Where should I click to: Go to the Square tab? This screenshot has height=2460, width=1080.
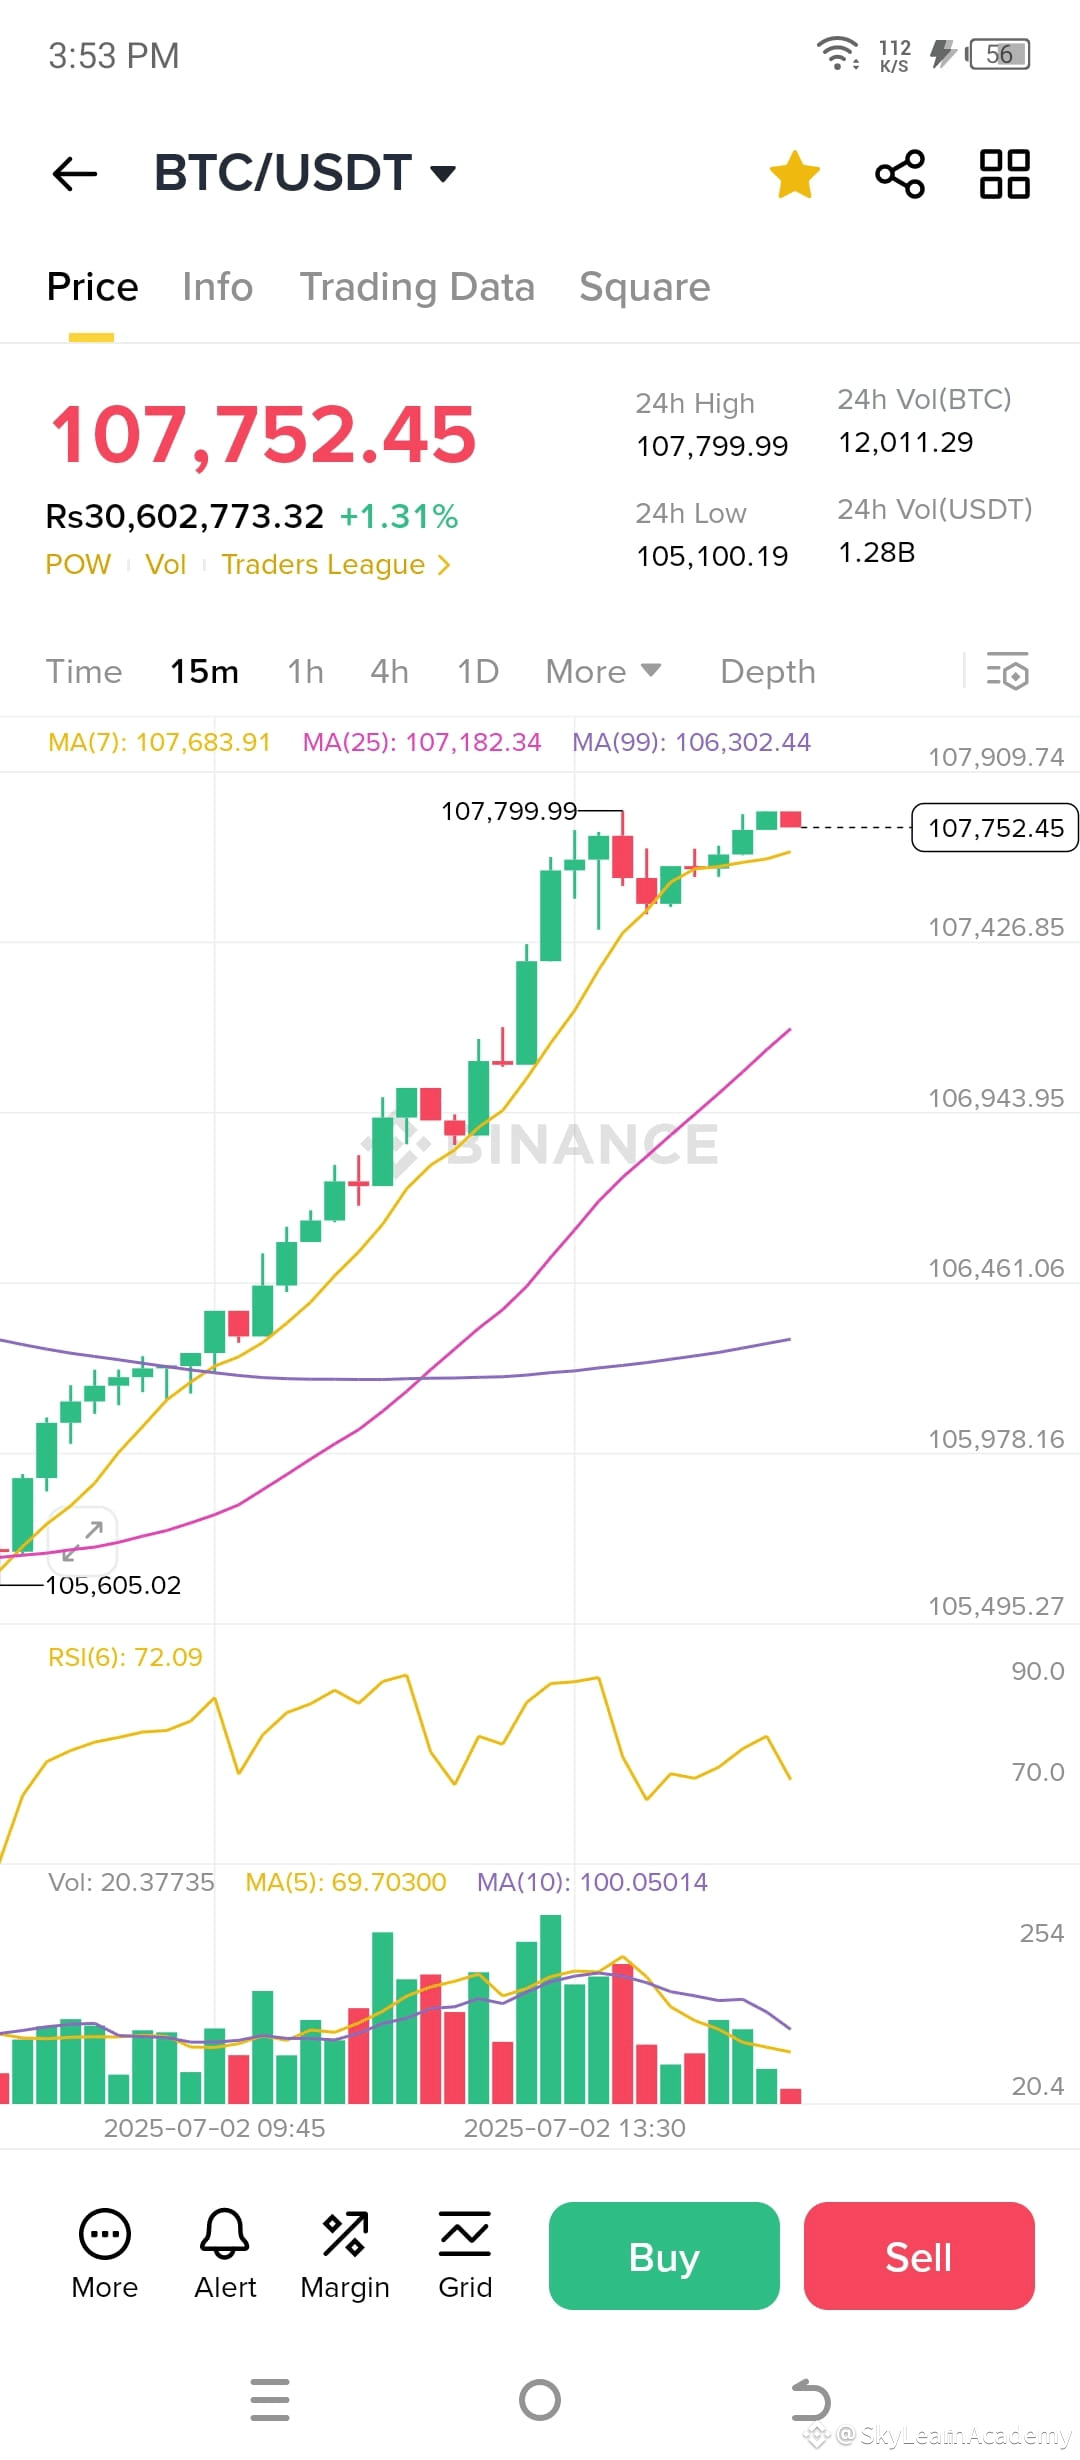tap(645, 287)
